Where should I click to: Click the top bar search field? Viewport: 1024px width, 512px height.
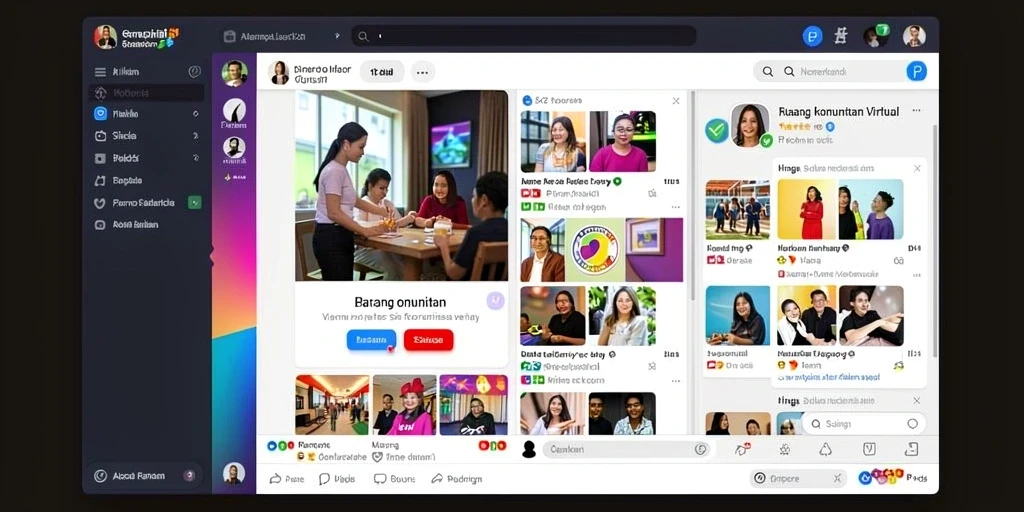point(524,36)
